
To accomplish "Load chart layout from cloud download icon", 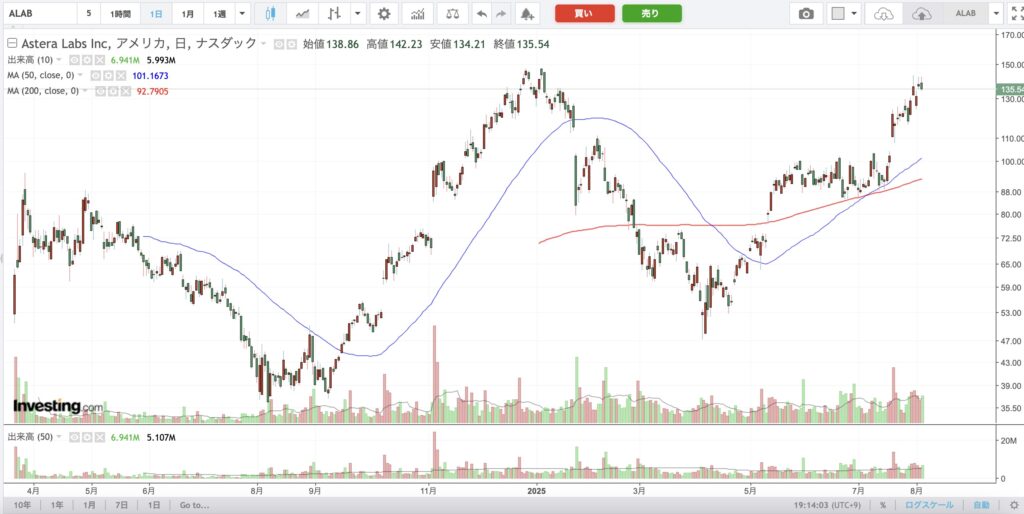I will pos(883,13).
